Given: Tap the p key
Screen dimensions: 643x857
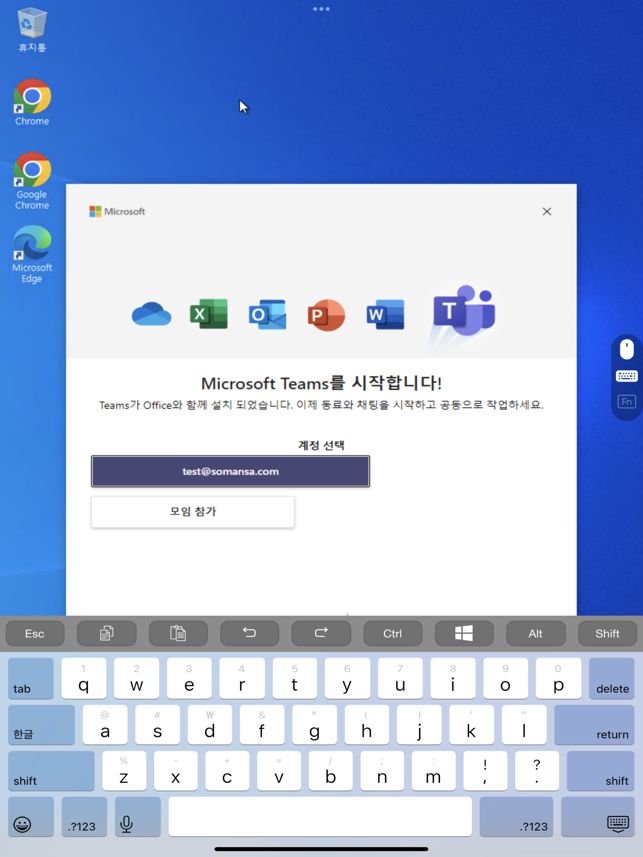Looking at the screenshot, I should click(x=558, y=678).
